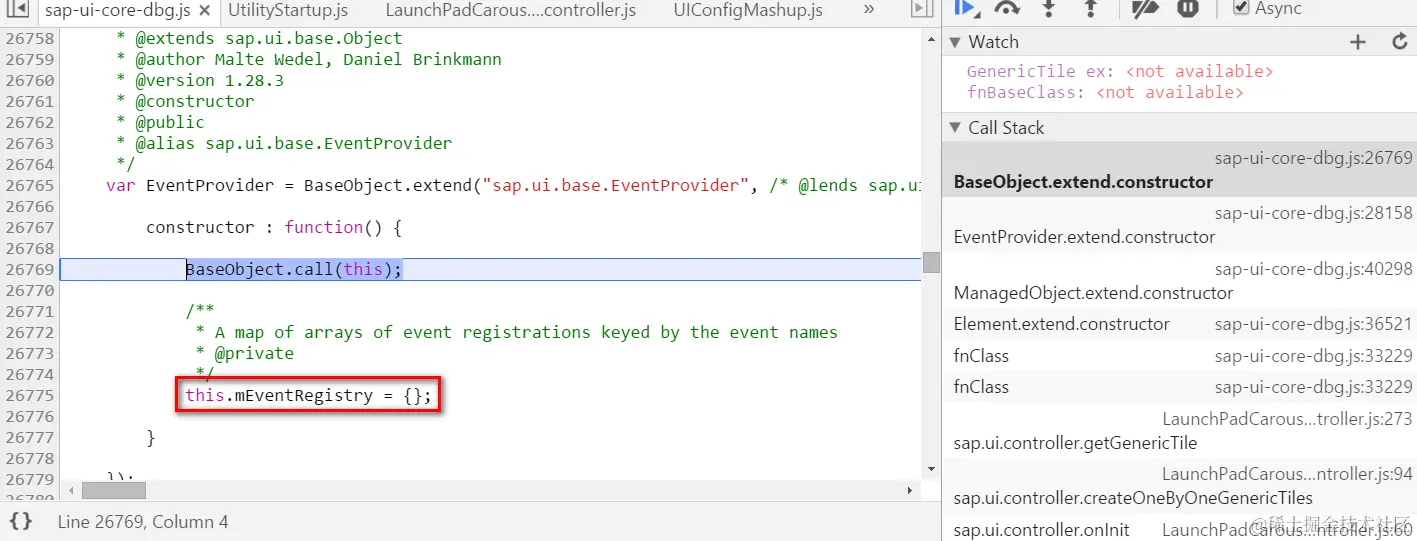
Task: Select the GenericTile ex watch expression
Action: [x=1120, y=71]
